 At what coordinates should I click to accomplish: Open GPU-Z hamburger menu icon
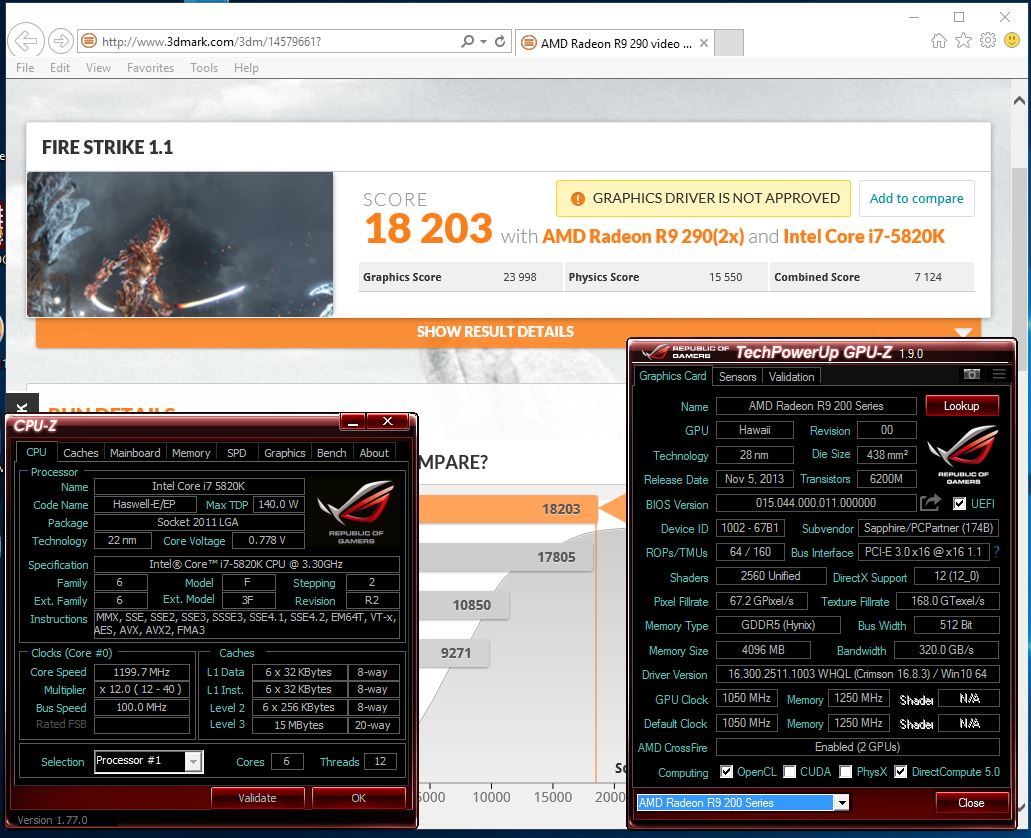tap(999, 374)
